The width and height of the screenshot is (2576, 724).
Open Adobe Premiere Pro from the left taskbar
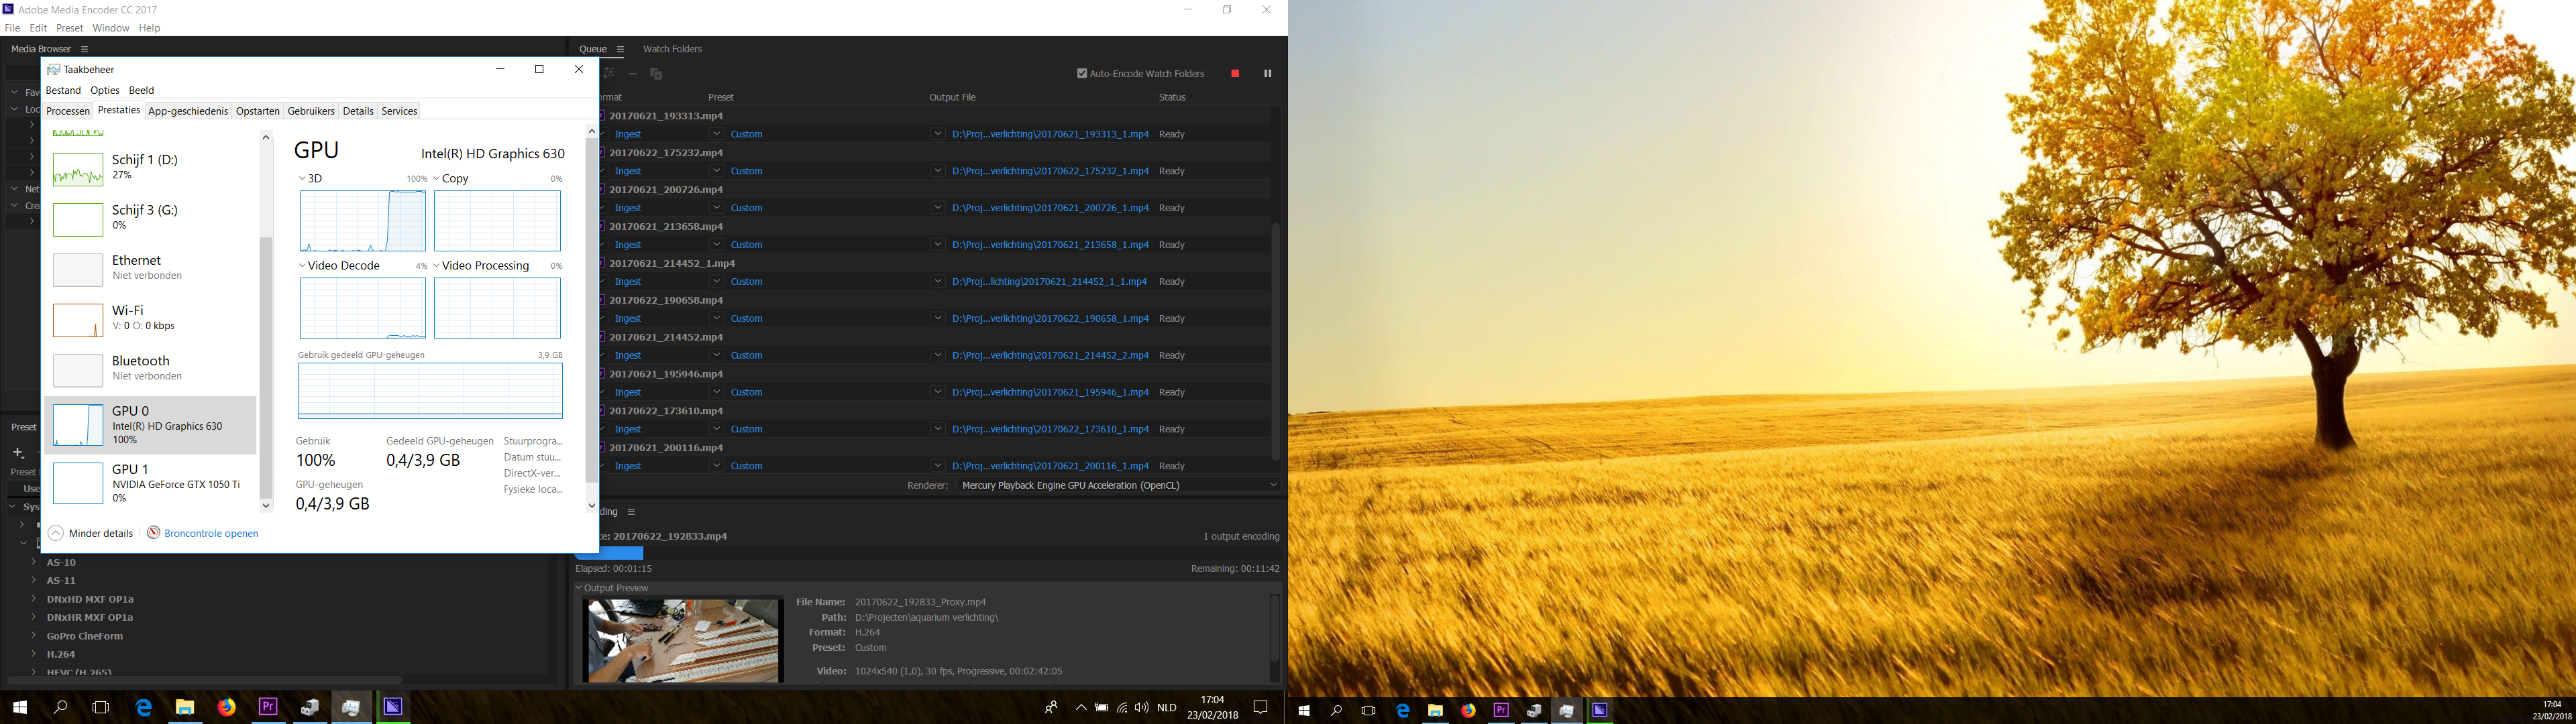coord(268,707)
